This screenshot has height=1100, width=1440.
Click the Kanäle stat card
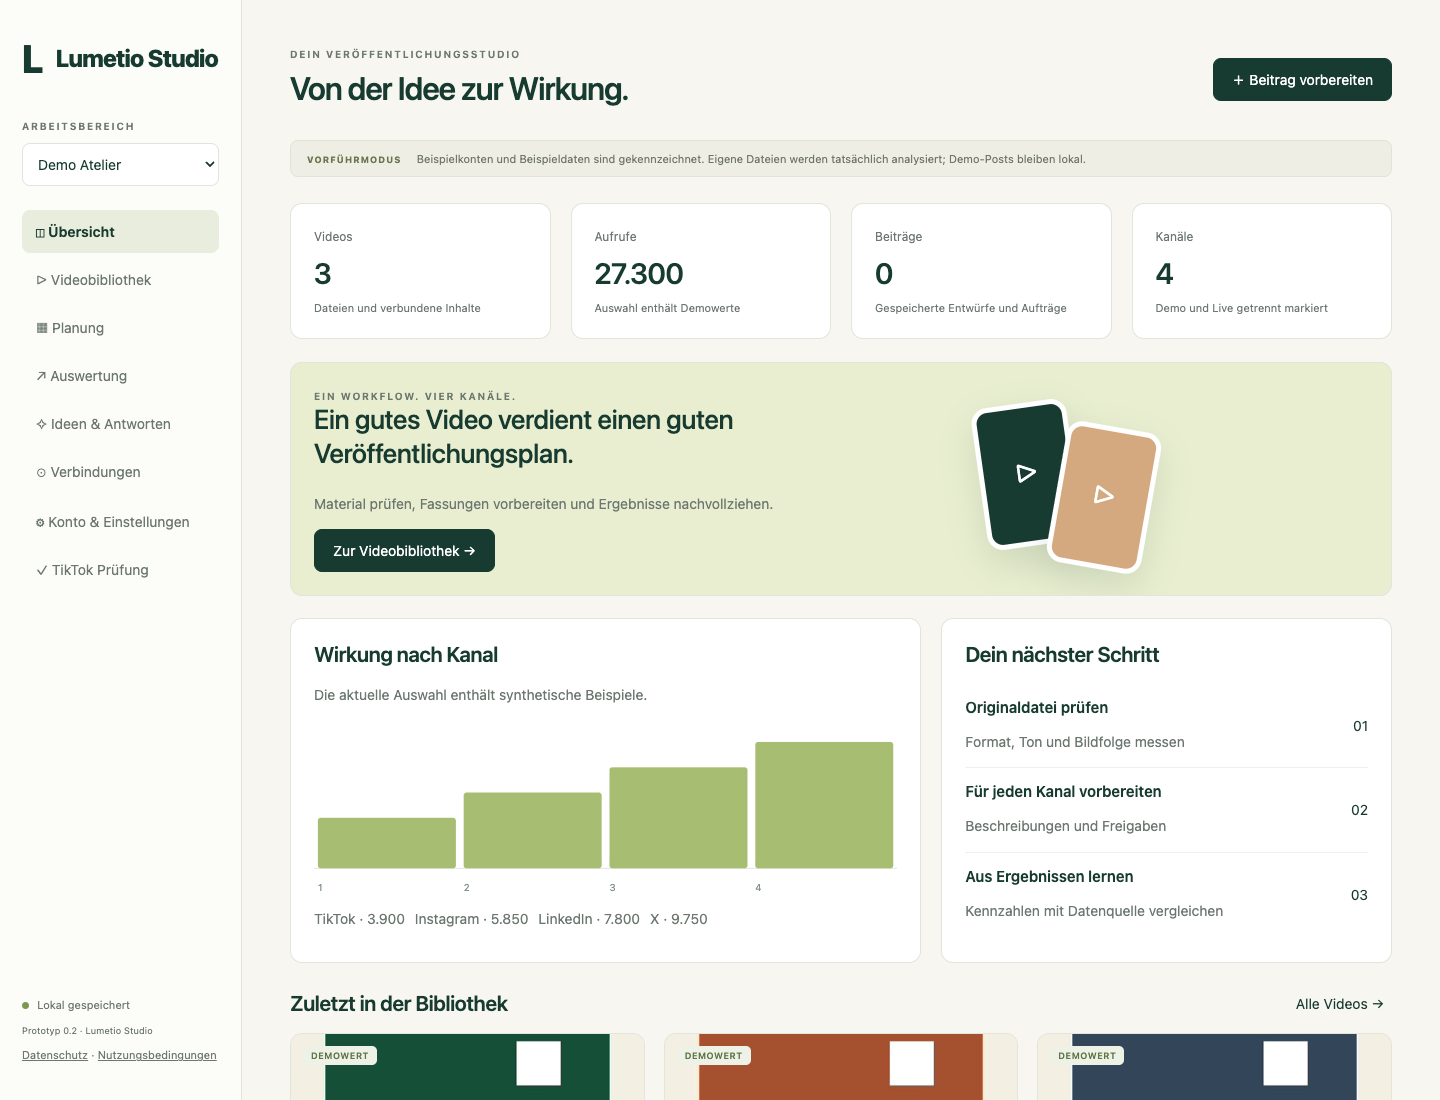pyautogui.click(x=1262, y=271)
